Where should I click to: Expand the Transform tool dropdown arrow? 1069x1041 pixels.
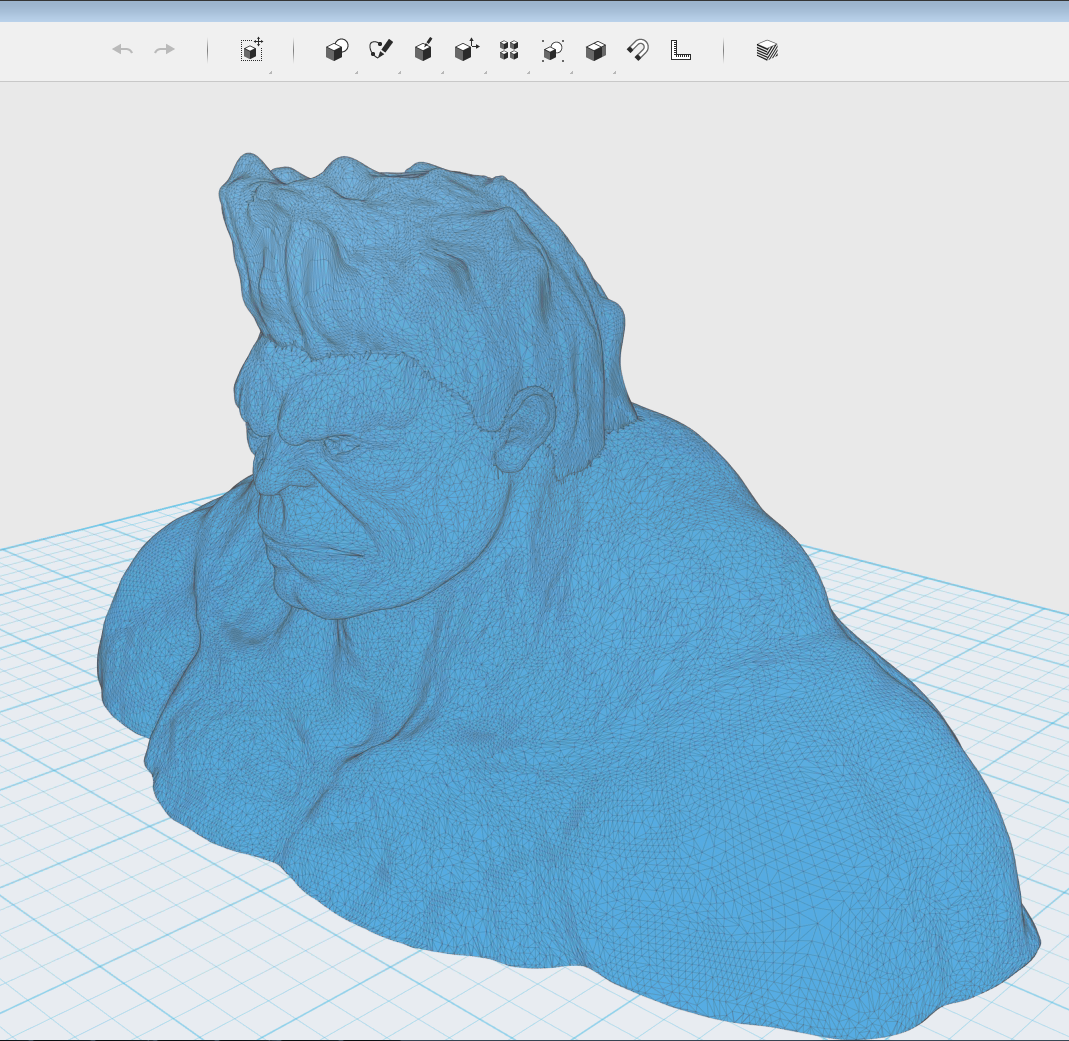click(271, 72)
